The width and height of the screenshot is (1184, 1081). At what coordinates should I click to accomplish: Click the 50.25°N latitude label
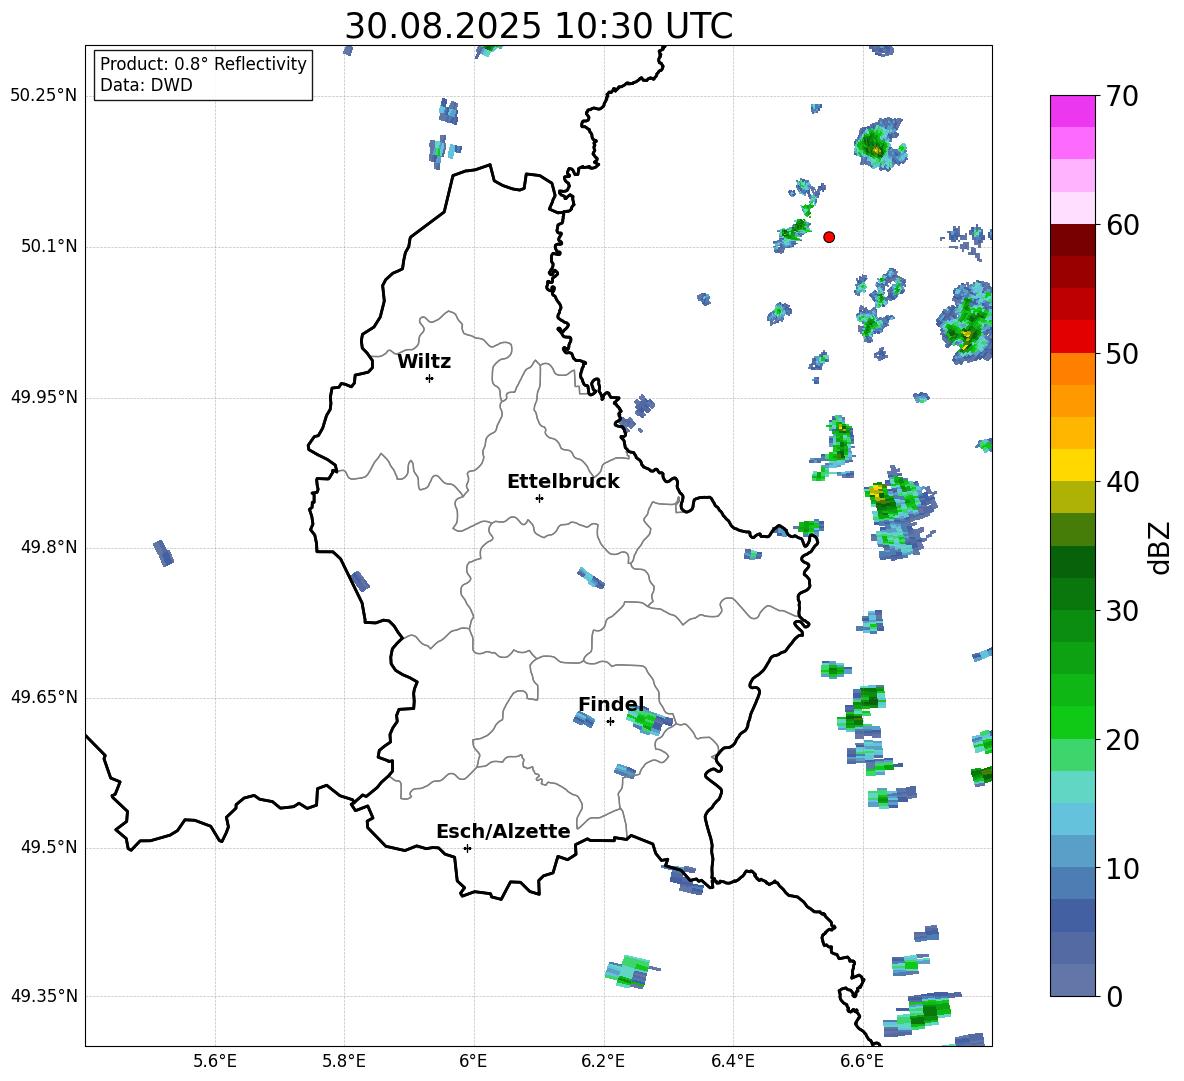click(44, 96)
